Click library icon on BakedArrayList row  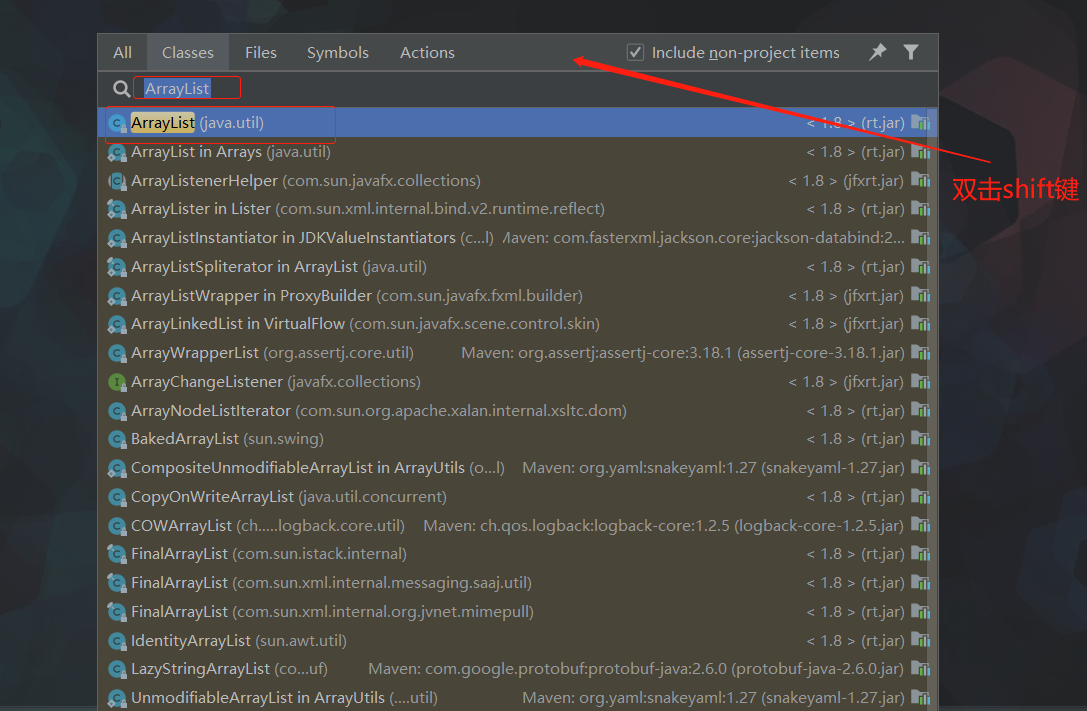pos(920,438)
